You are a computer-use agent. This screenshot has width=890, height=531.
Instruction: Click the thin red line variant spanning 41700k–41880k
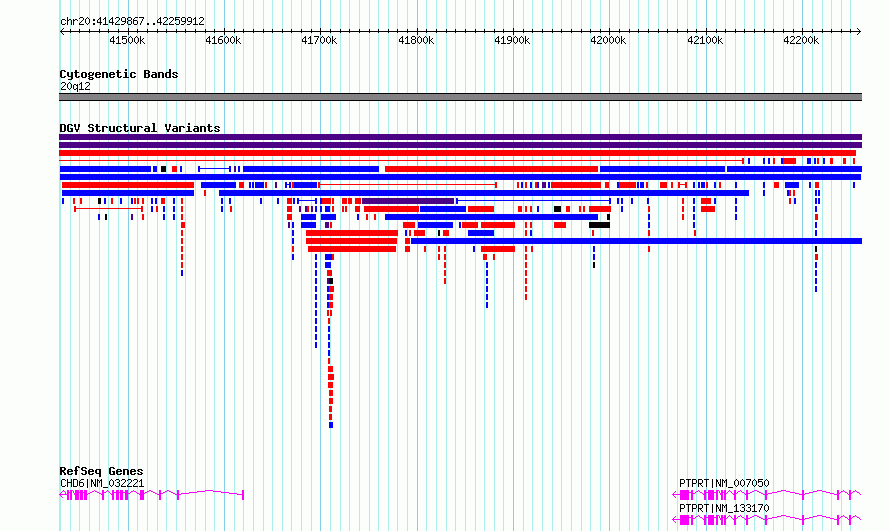pos(408,185)
